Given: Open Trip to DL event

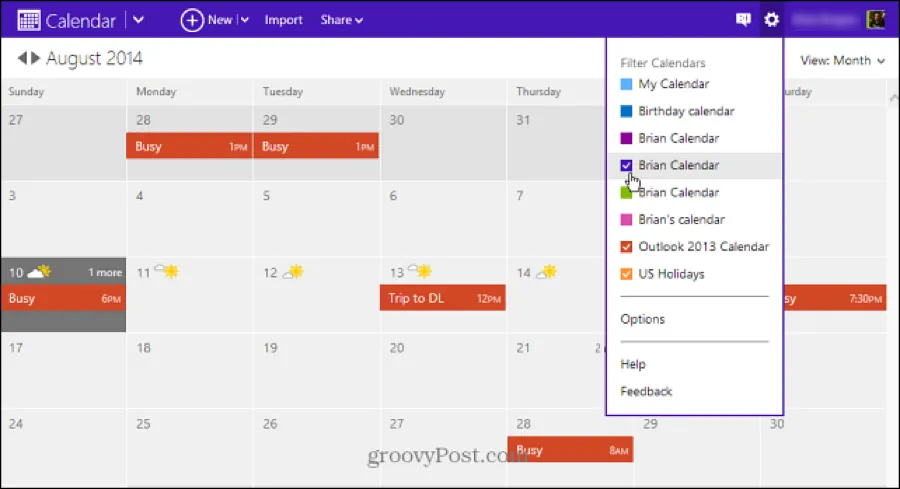Looking at the screenshot, I should (443, 298).
